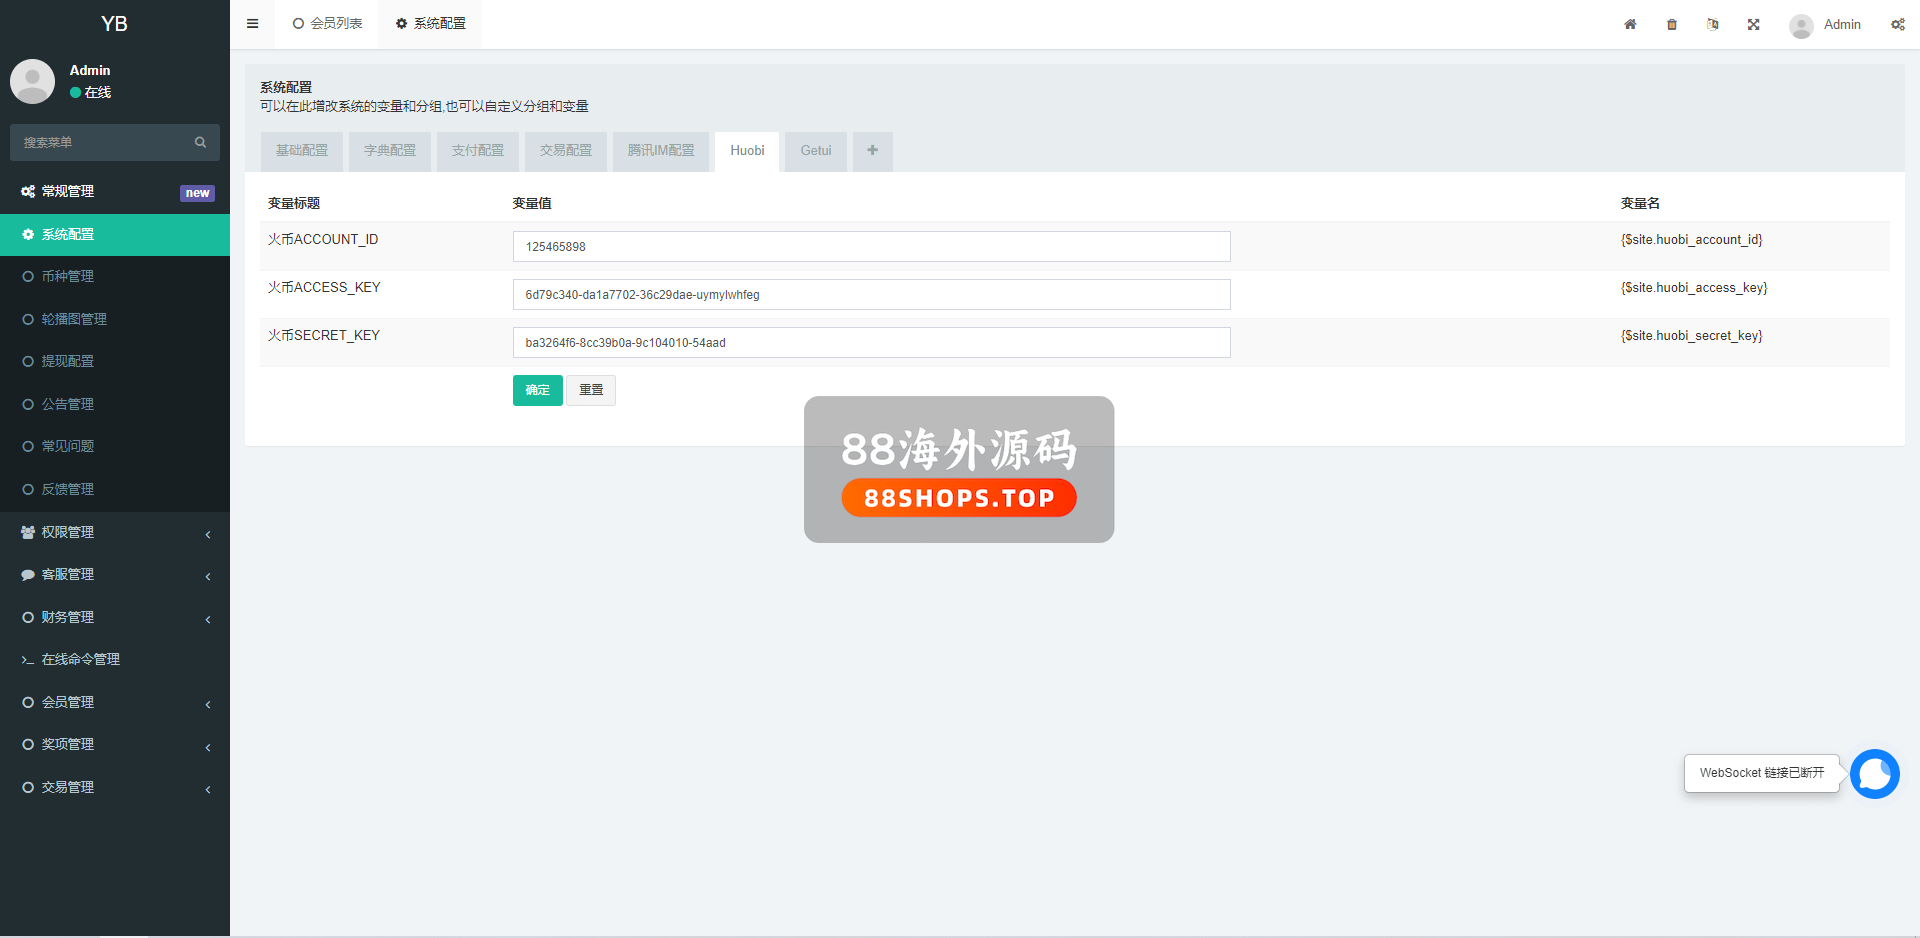Click the green 确定 submit button
This screenshot has height=938, width=1920.
537,390
